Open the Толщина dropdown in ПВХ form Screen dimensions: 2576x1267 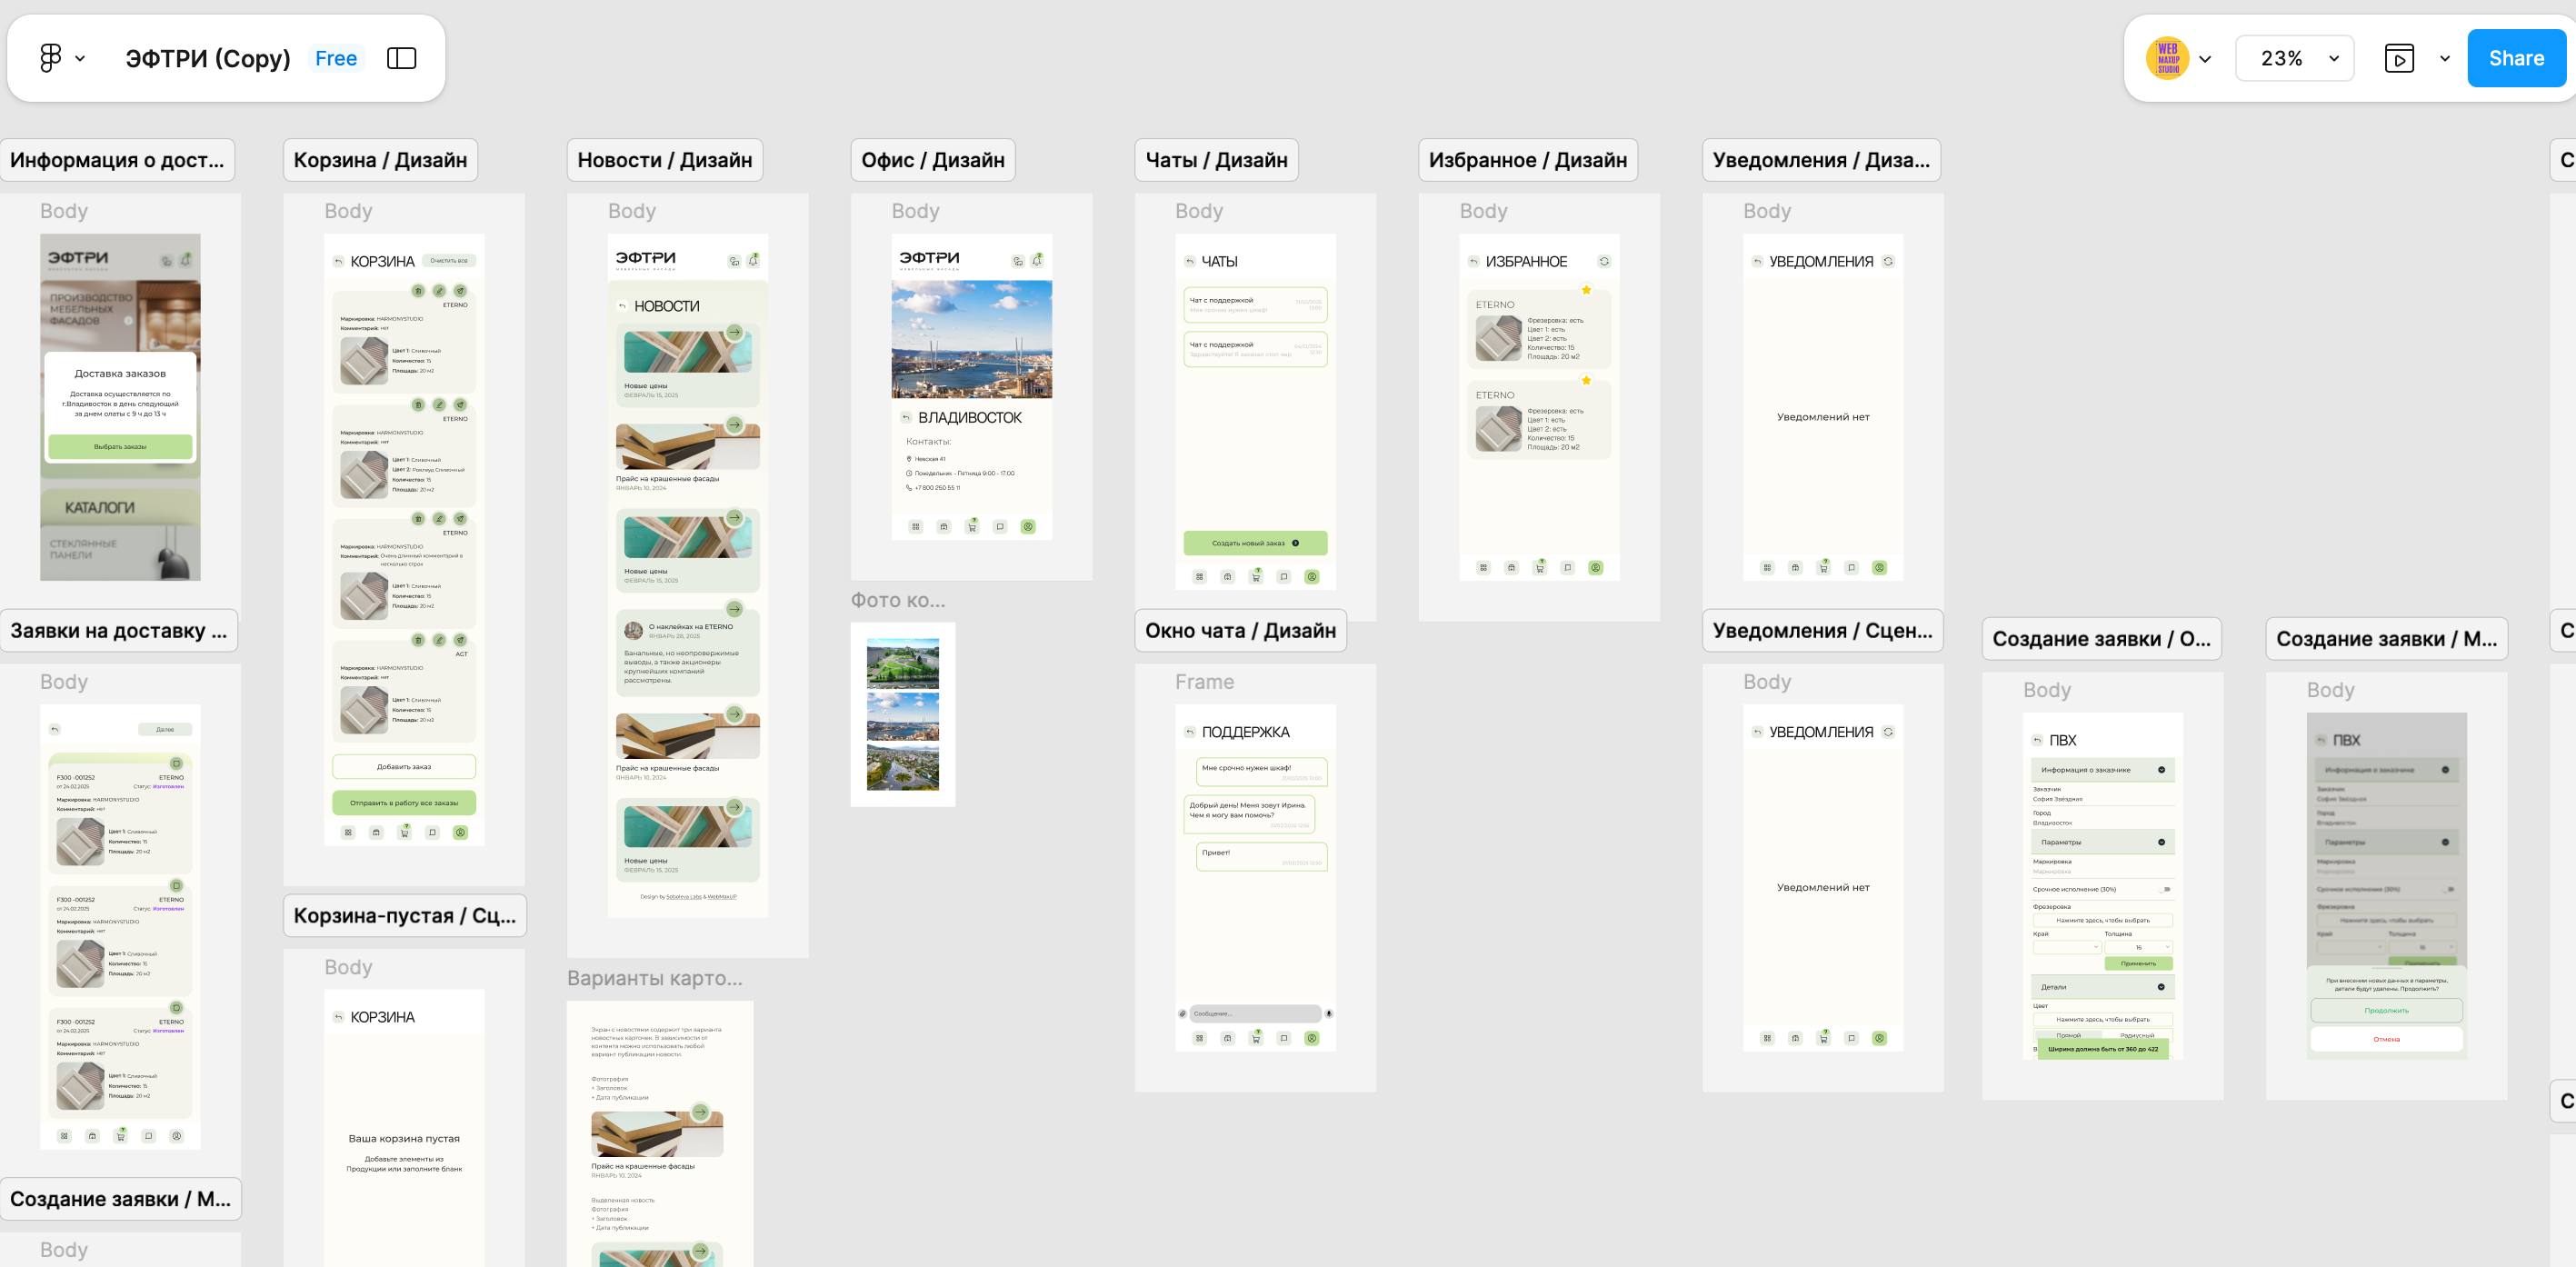[2138, 947]
